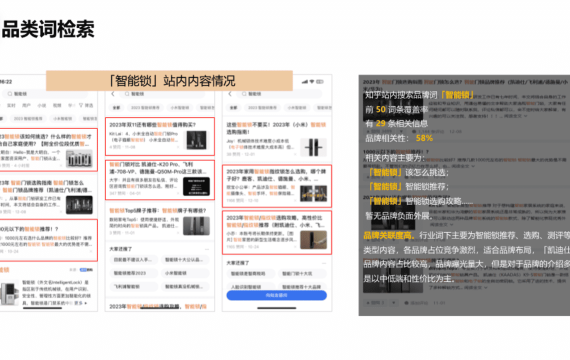Select the 全部 chip in the middle phone
This screenshot has width=570, height=360.
[116, 108]
